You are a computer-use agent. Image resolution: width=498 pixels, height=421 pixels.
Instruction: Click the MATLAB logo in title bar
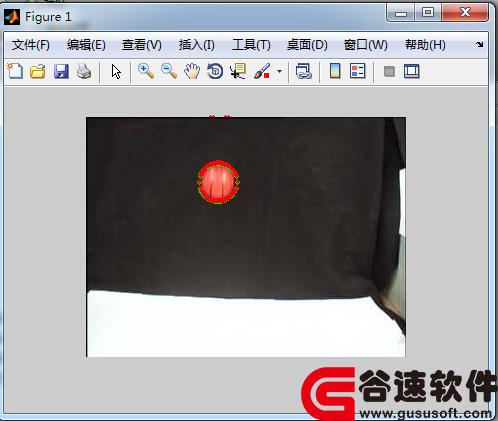pos(12,17)
